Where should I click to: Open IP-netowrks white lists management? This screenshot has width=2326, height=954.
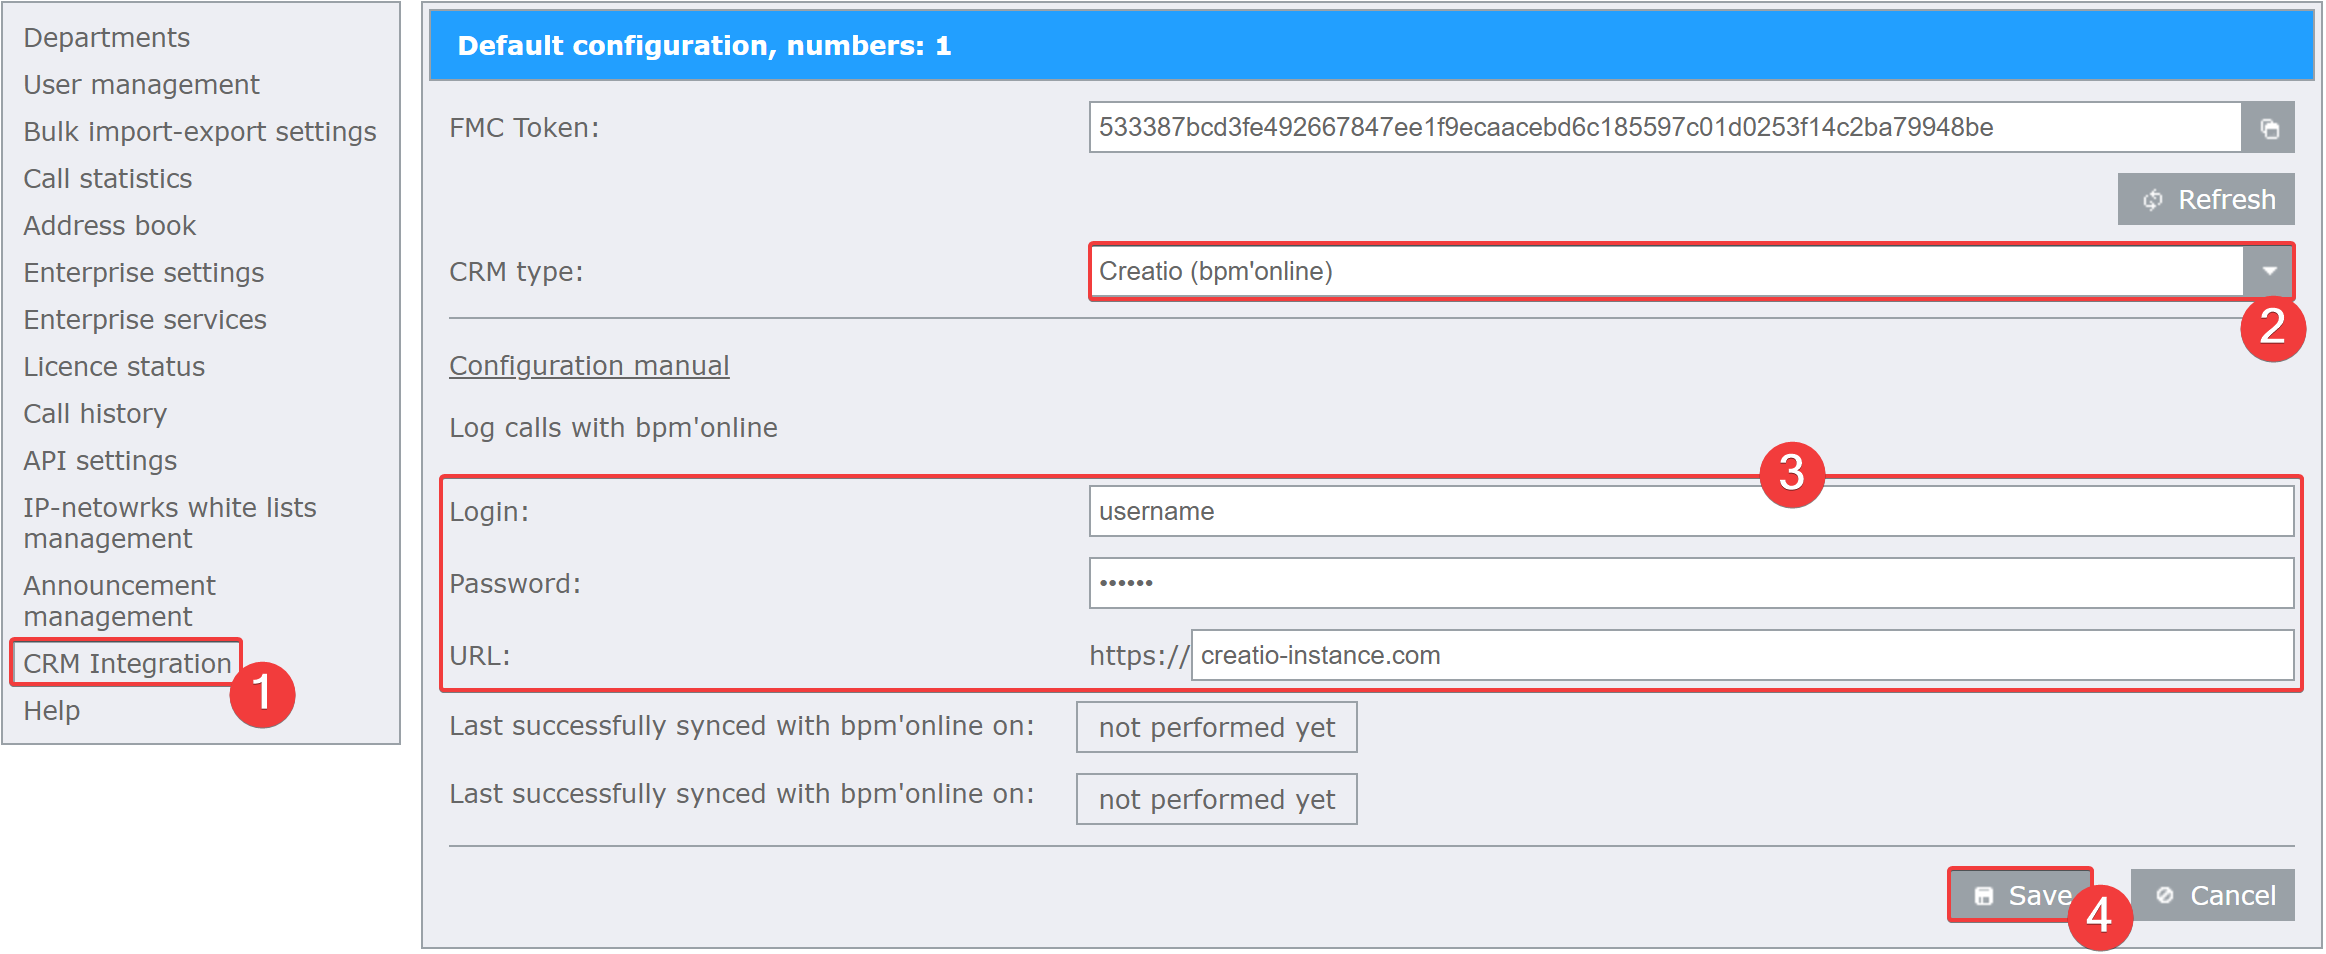(170, 523)
